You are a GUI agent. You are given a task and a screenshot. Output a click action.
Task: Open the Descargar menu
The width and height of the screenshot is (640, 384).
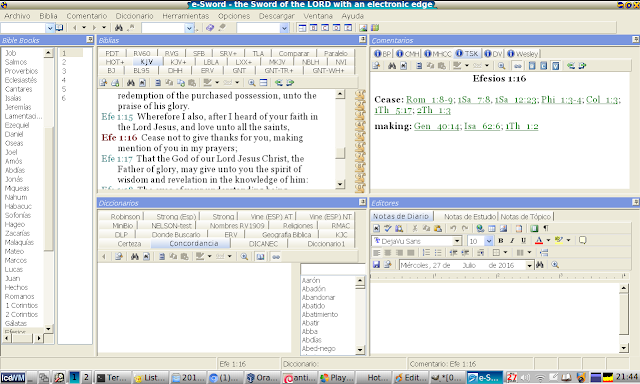(x=276, y=16)
